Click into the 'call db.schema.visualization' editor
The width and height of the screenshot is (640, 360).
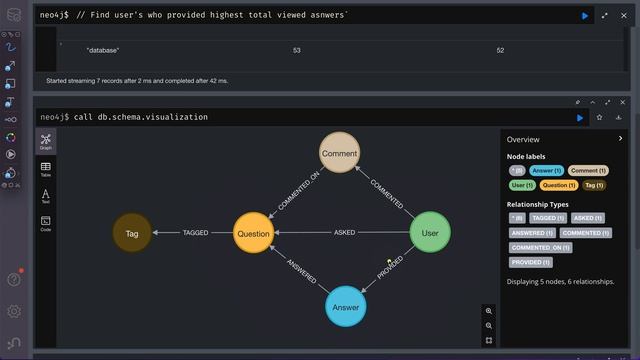click(312, 117)
